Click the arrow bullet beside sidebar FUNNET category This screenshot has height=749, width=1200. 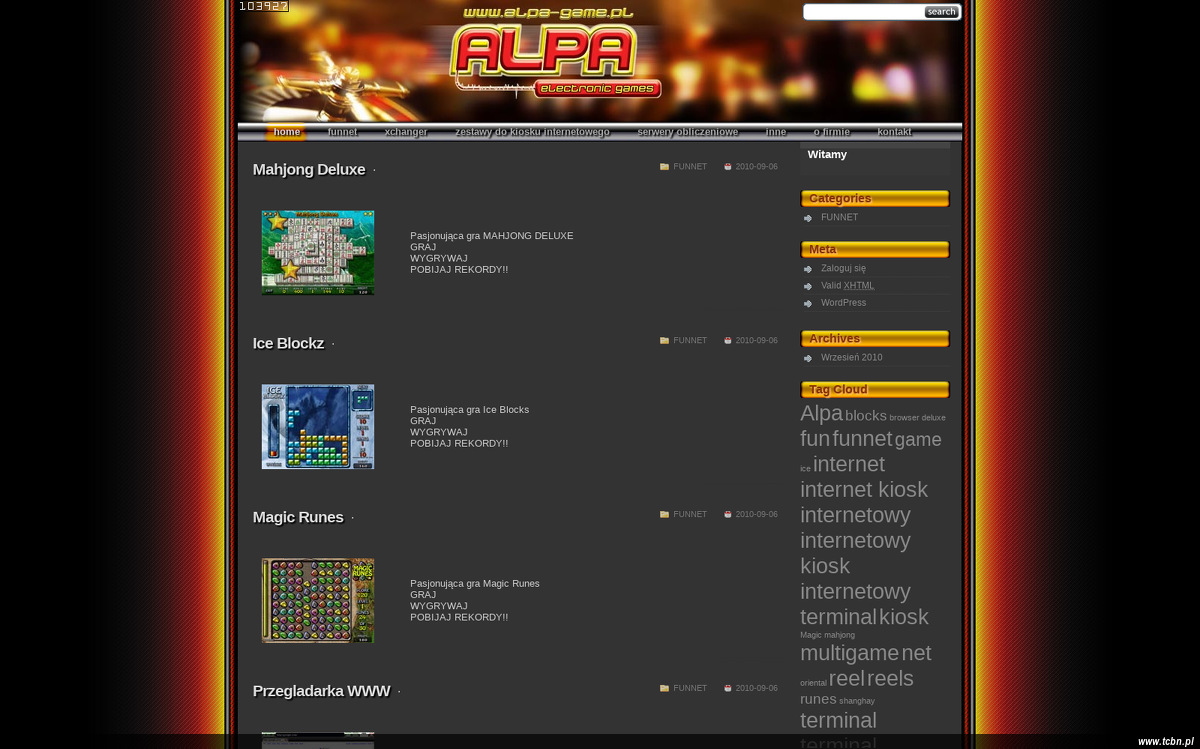coord(808,218)
